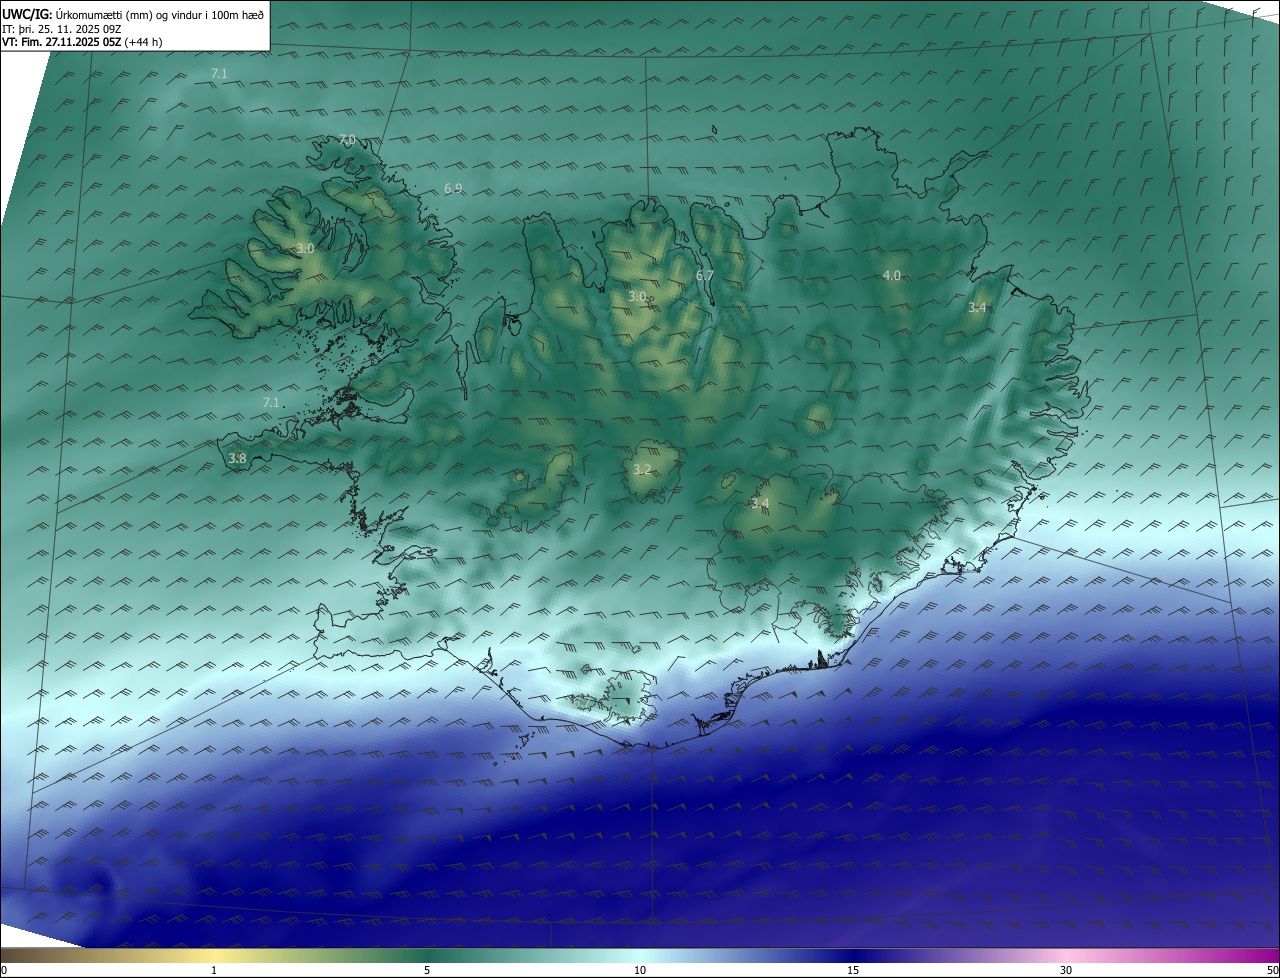Click the 3.8 value label on the map
This screenshot has height=978, width=1280.
click(237, 459)
